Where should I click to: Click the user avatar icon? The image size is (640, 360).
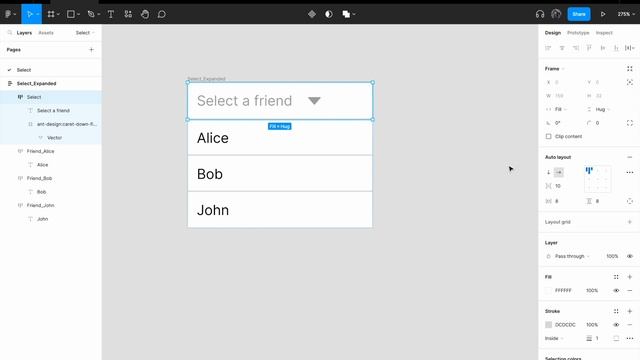point(556,14)
